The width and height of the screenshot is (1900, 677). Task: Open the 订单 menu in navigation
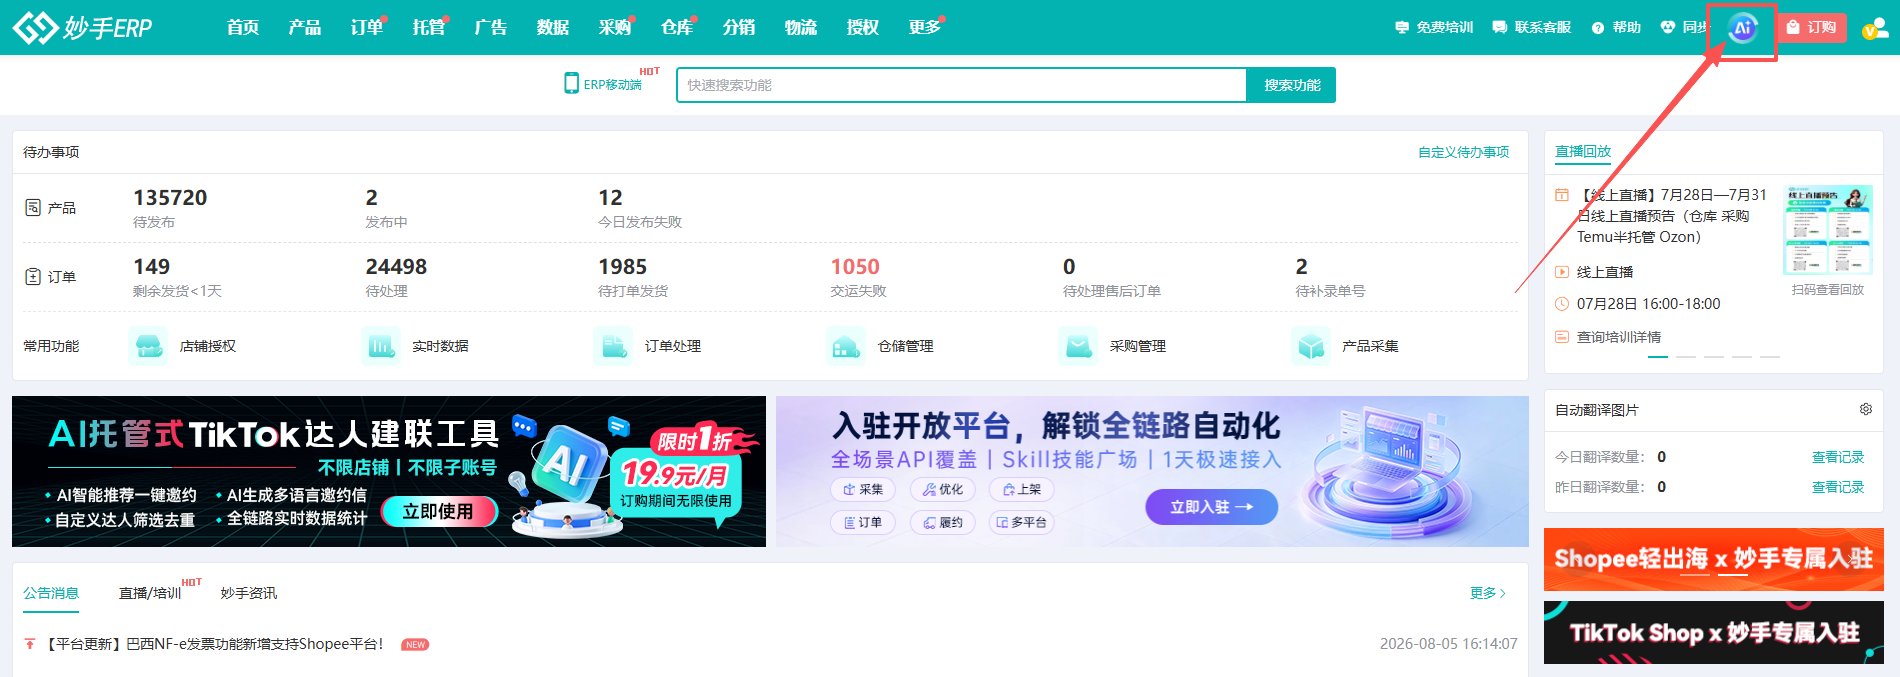coord(367,27)
